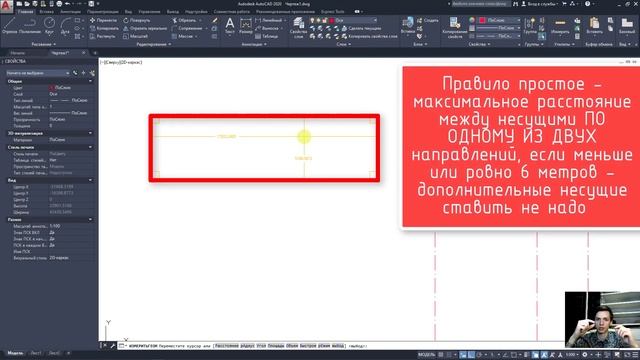Screen dimensions: 640x360
Task: Select the Полилиния (Polyline) tool
Action: coord(30,25)
